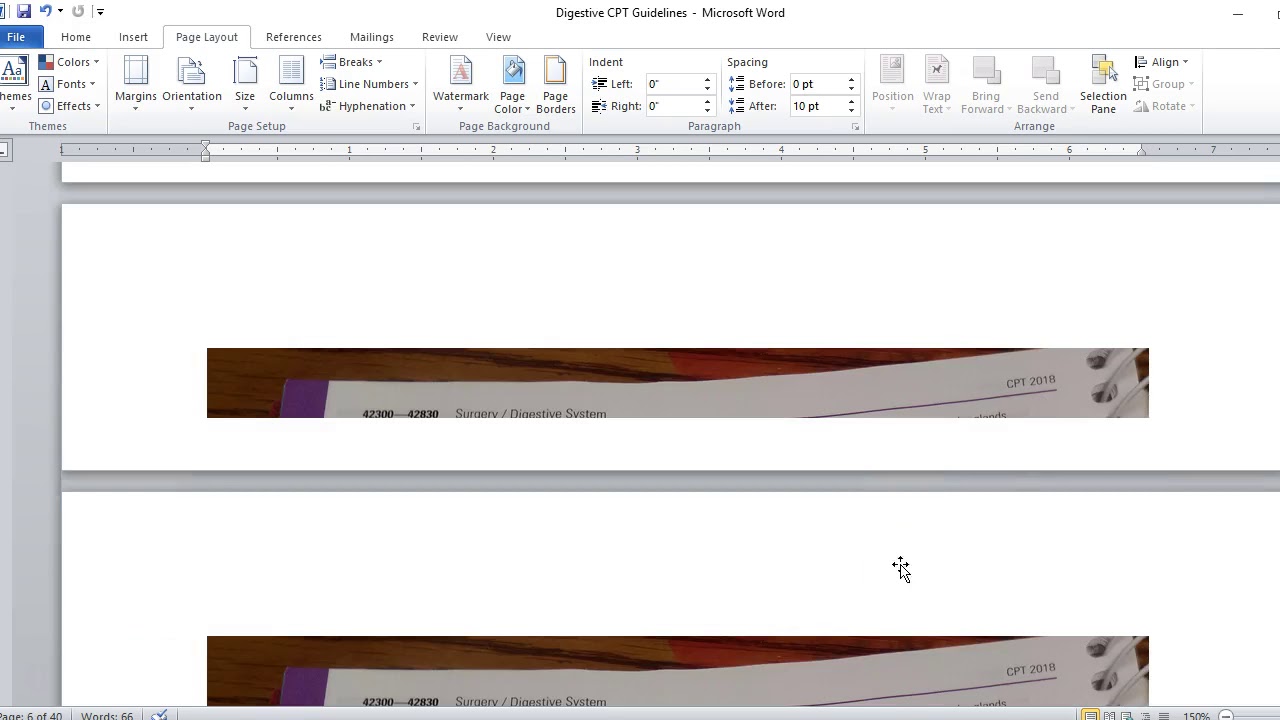Switch to the Insert tab

133,37
